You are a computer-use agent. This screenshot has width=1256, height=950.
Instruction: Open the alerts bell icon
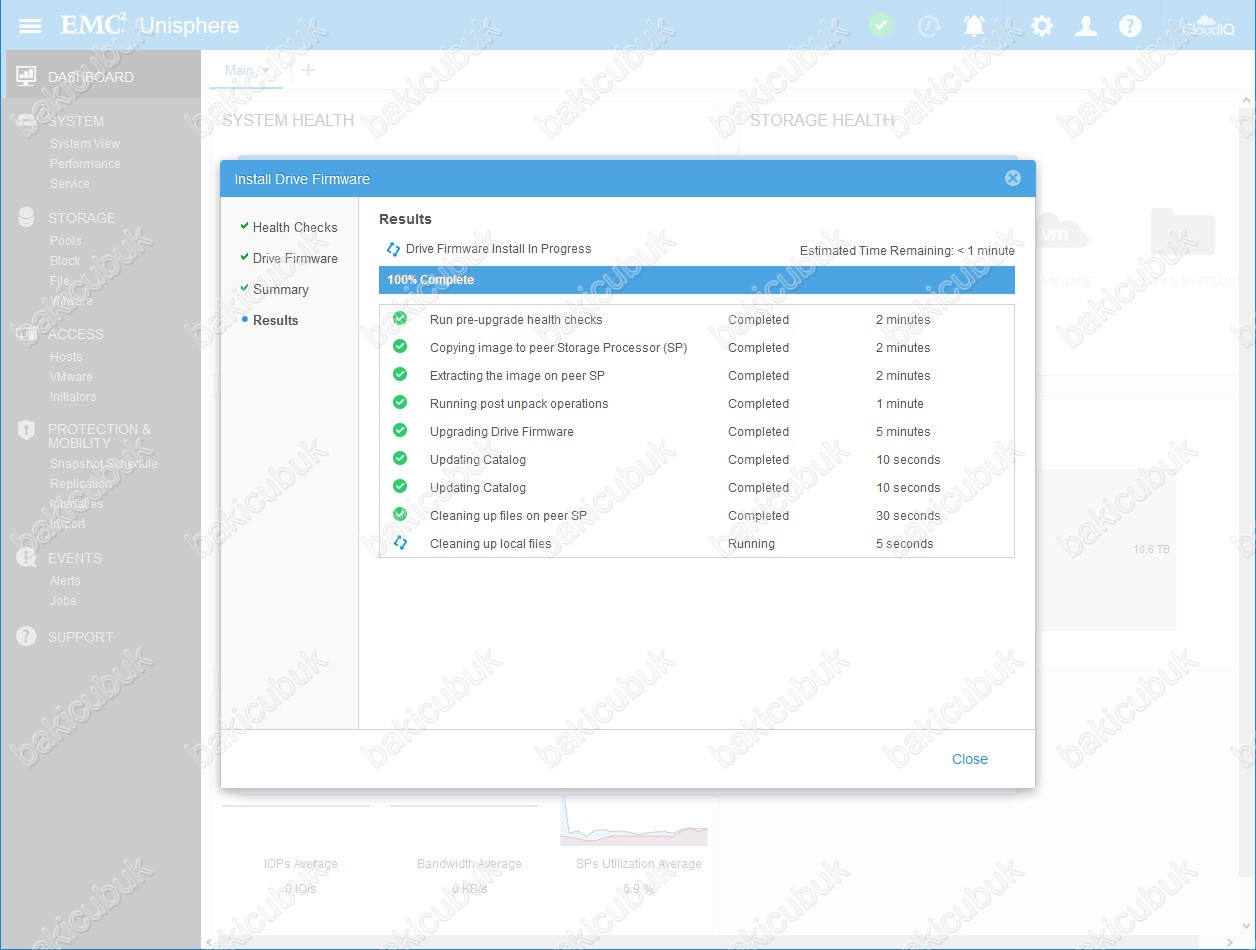[x=974, y=26]
